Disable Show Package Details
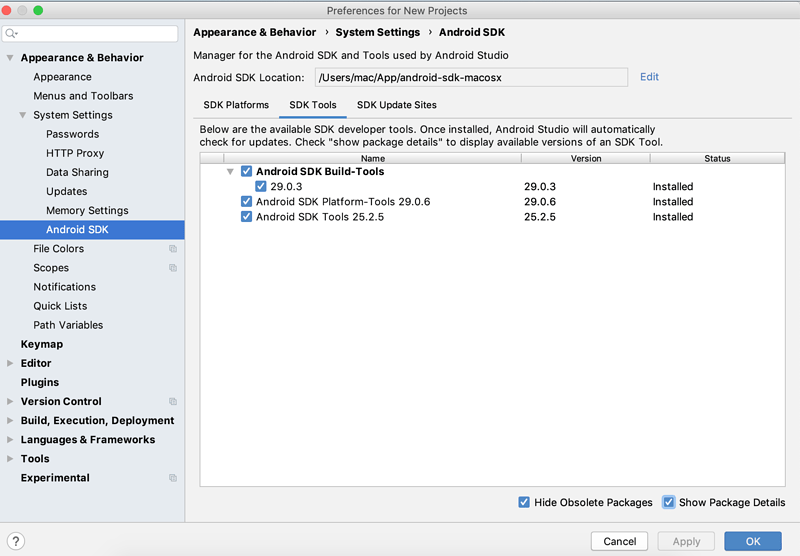Image resolution: width=800 pixels, height=556 pixels. [668, 502]
